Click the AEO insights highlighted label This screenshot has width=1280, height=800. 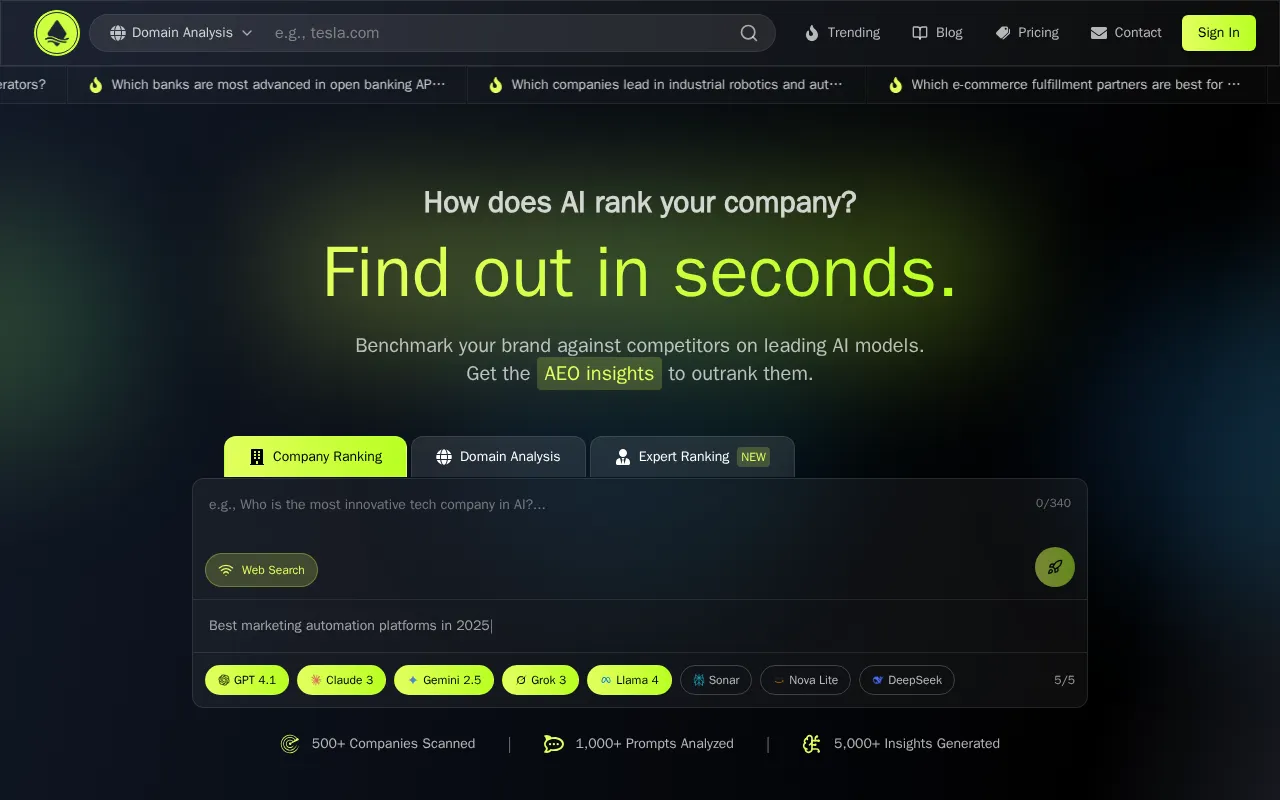click(599, 374)
